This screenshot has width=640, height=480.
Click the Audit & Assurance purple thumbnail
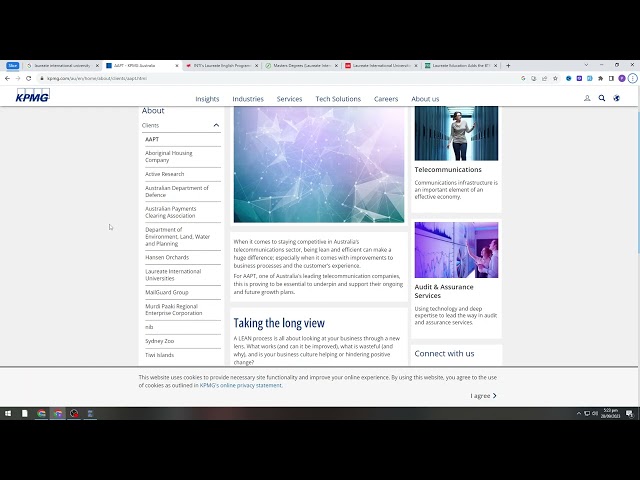(x=456, y=250)
